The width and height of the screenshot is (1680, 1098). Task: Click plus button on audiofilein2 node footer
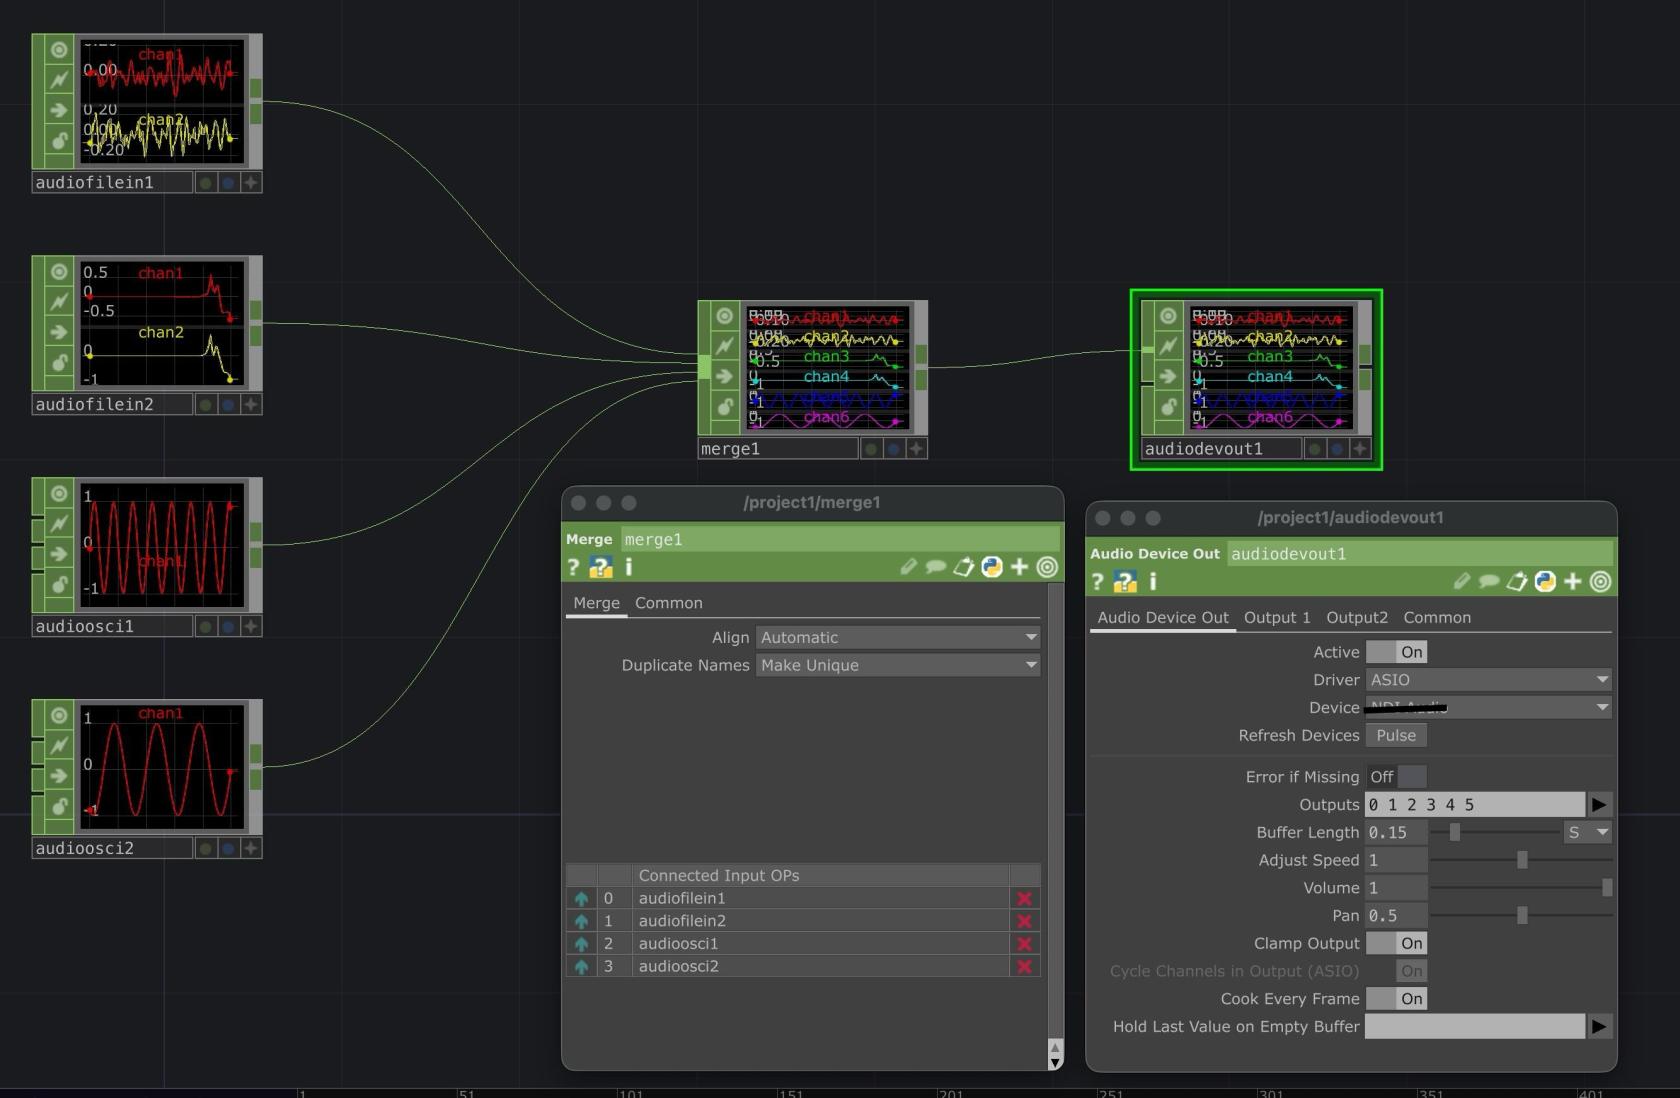(x=251, y=405)
